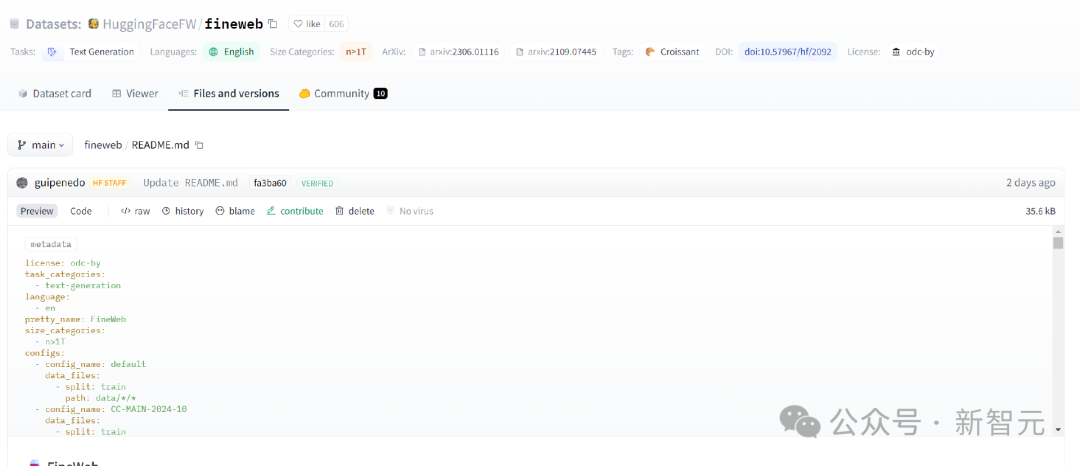Copy the README.md file path icon

click(199, 145)
